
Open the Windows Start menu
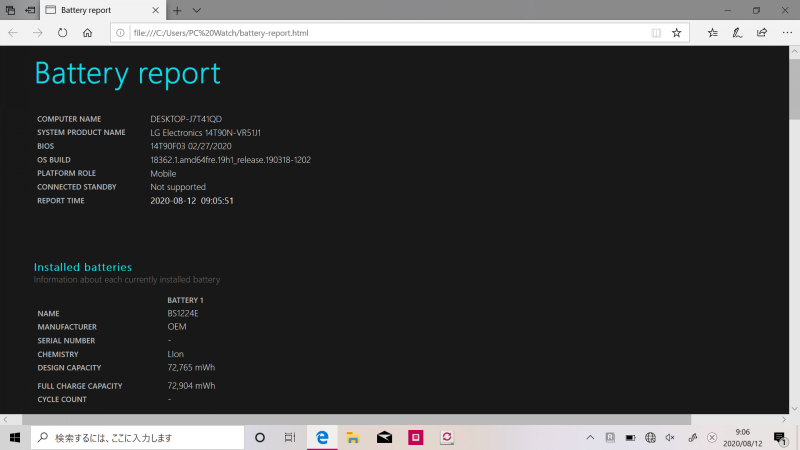(15, 437)
